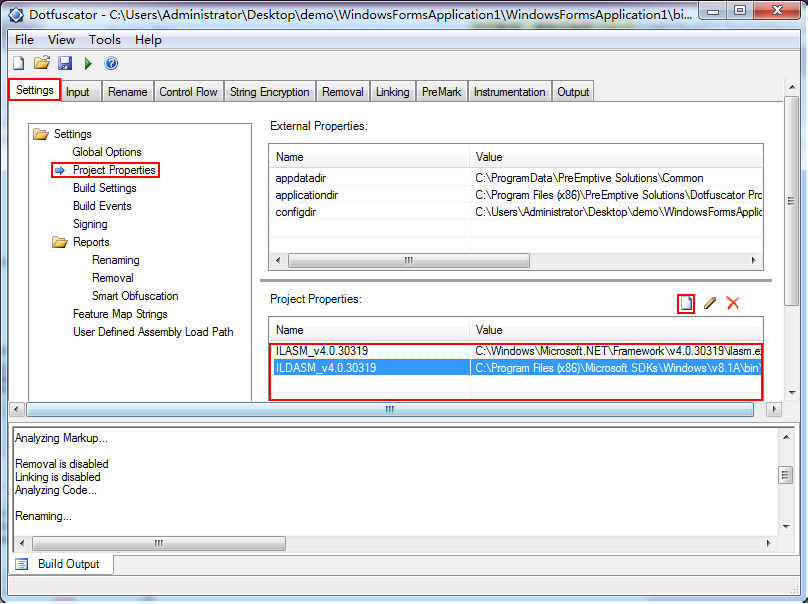
Task: Select Removal under Reports in the tree
Action: pos(113,278)
